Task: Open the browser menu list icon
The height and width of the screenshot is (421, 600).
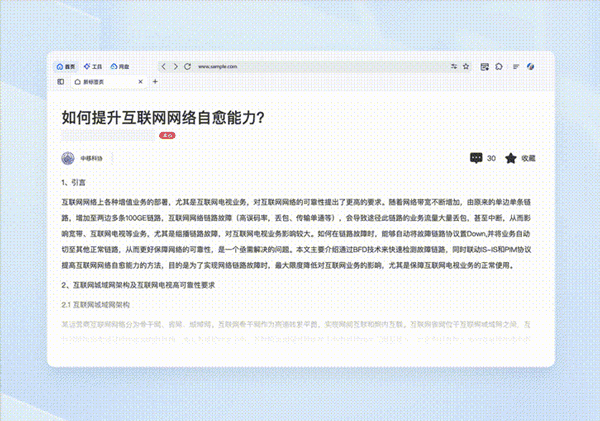Action: tap(516, 66)
